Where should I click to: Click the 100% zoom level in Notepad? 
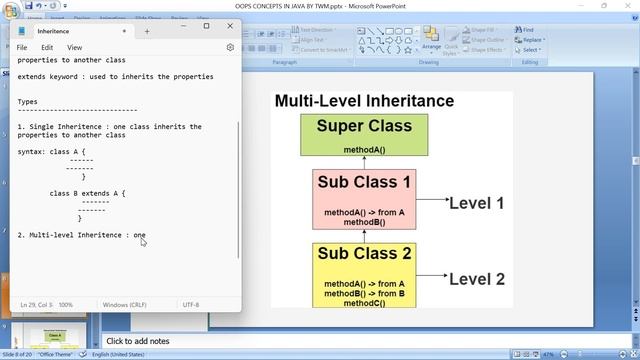pos(66,304)
